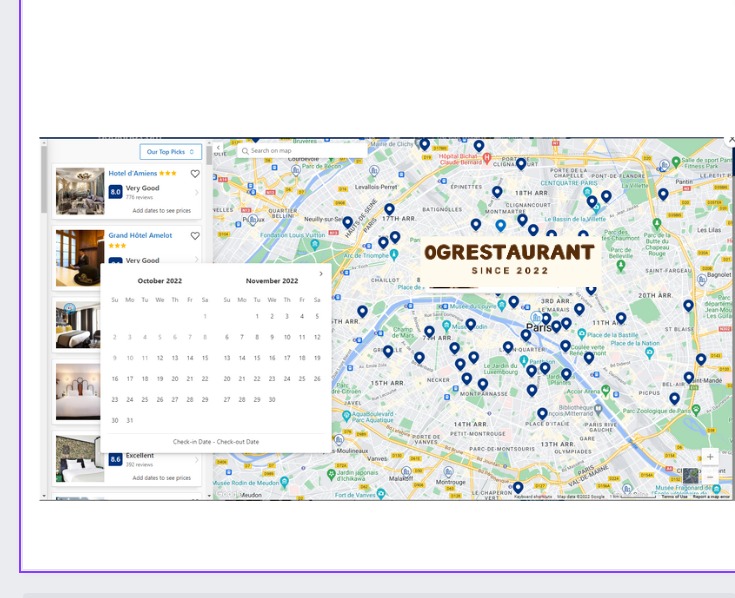Click the Place de la Bastille landmark icon
This screenshot has height=598, width=735.
[x=582, y=334]
